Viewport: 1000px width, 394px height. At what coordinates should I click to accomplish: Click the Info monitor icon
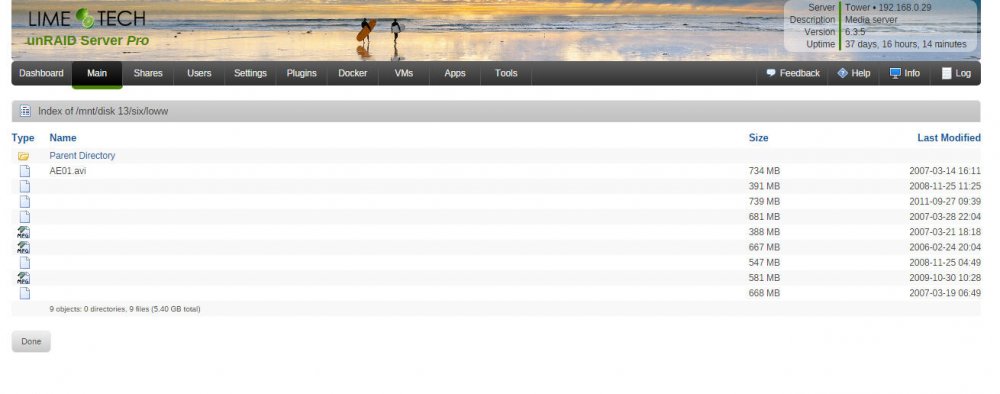pyautogui.click(x=895, y=73)
